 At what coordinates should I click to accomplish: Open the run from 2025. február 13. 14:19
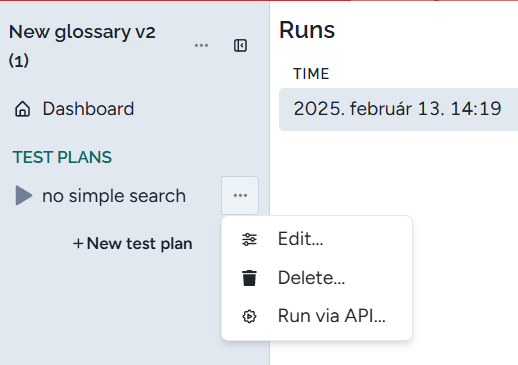398,109
